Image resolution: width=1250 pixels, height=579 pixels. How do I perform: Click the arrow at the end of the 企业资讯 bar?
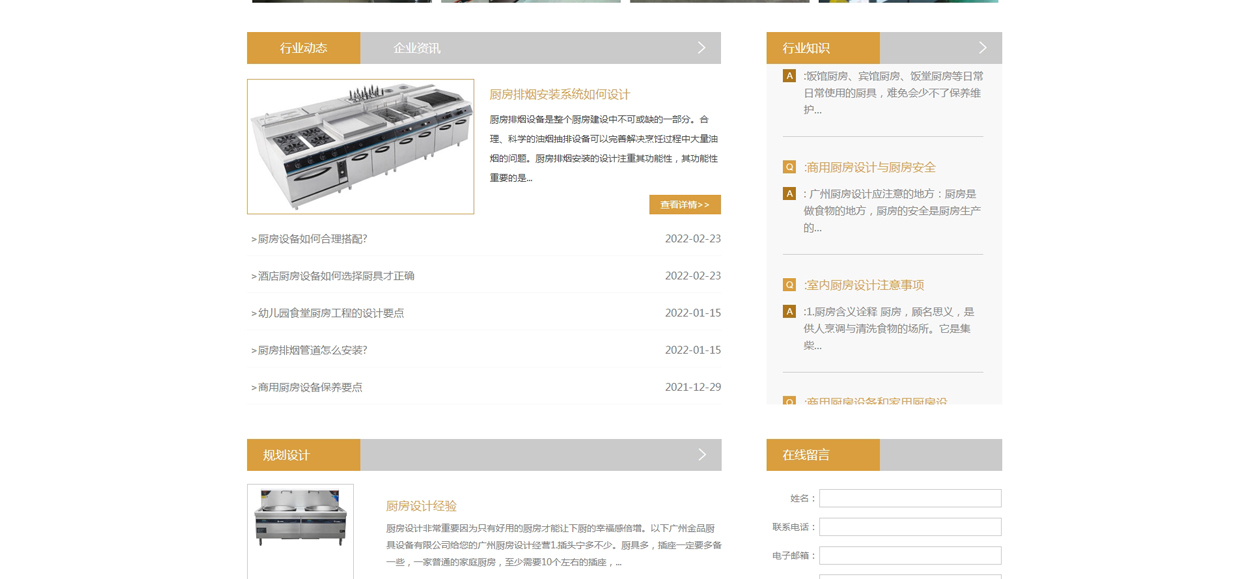point(701,48)
